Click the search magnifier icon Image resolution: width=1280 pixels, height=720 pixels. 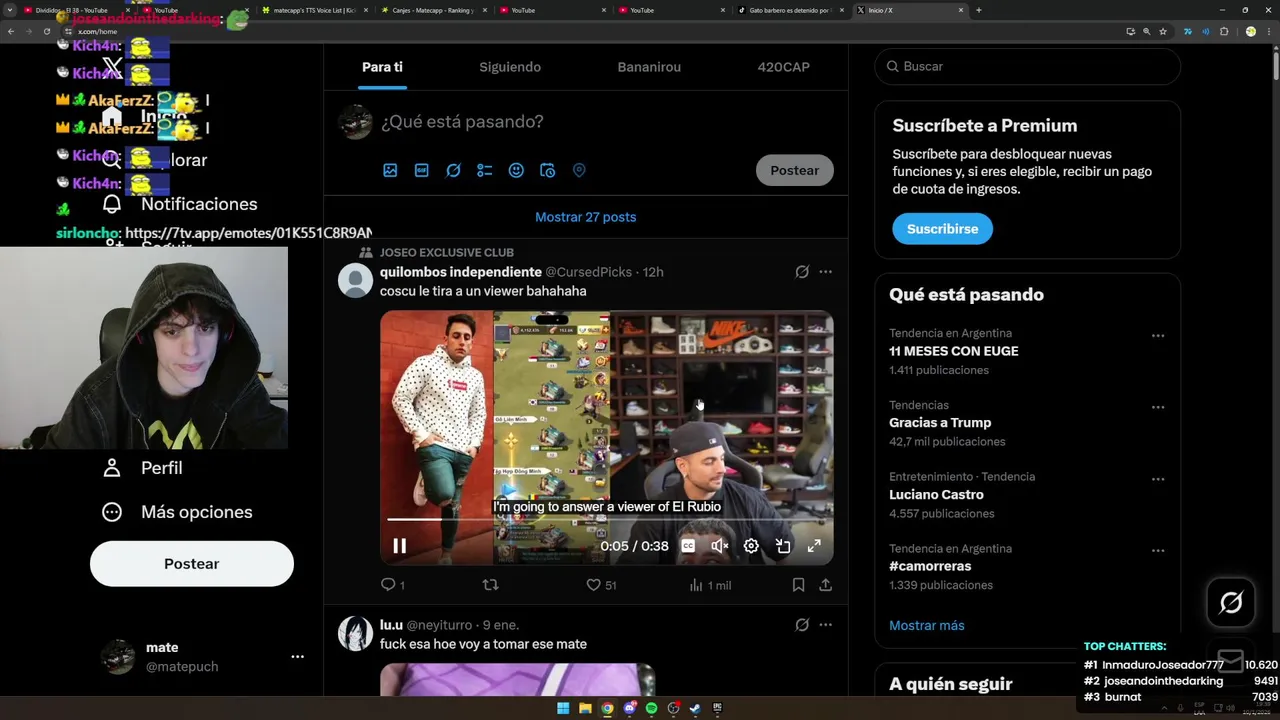(x=893, y=66)
